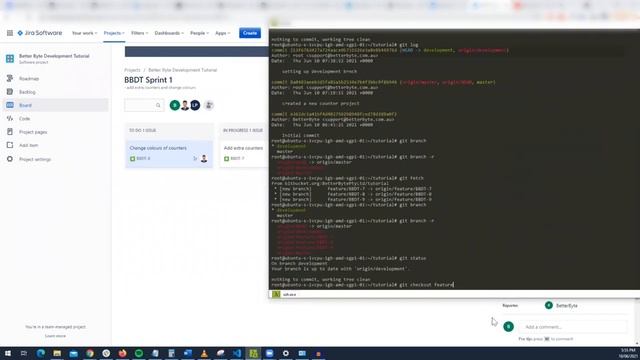Filter board by the photo avatar

[185, 105]
